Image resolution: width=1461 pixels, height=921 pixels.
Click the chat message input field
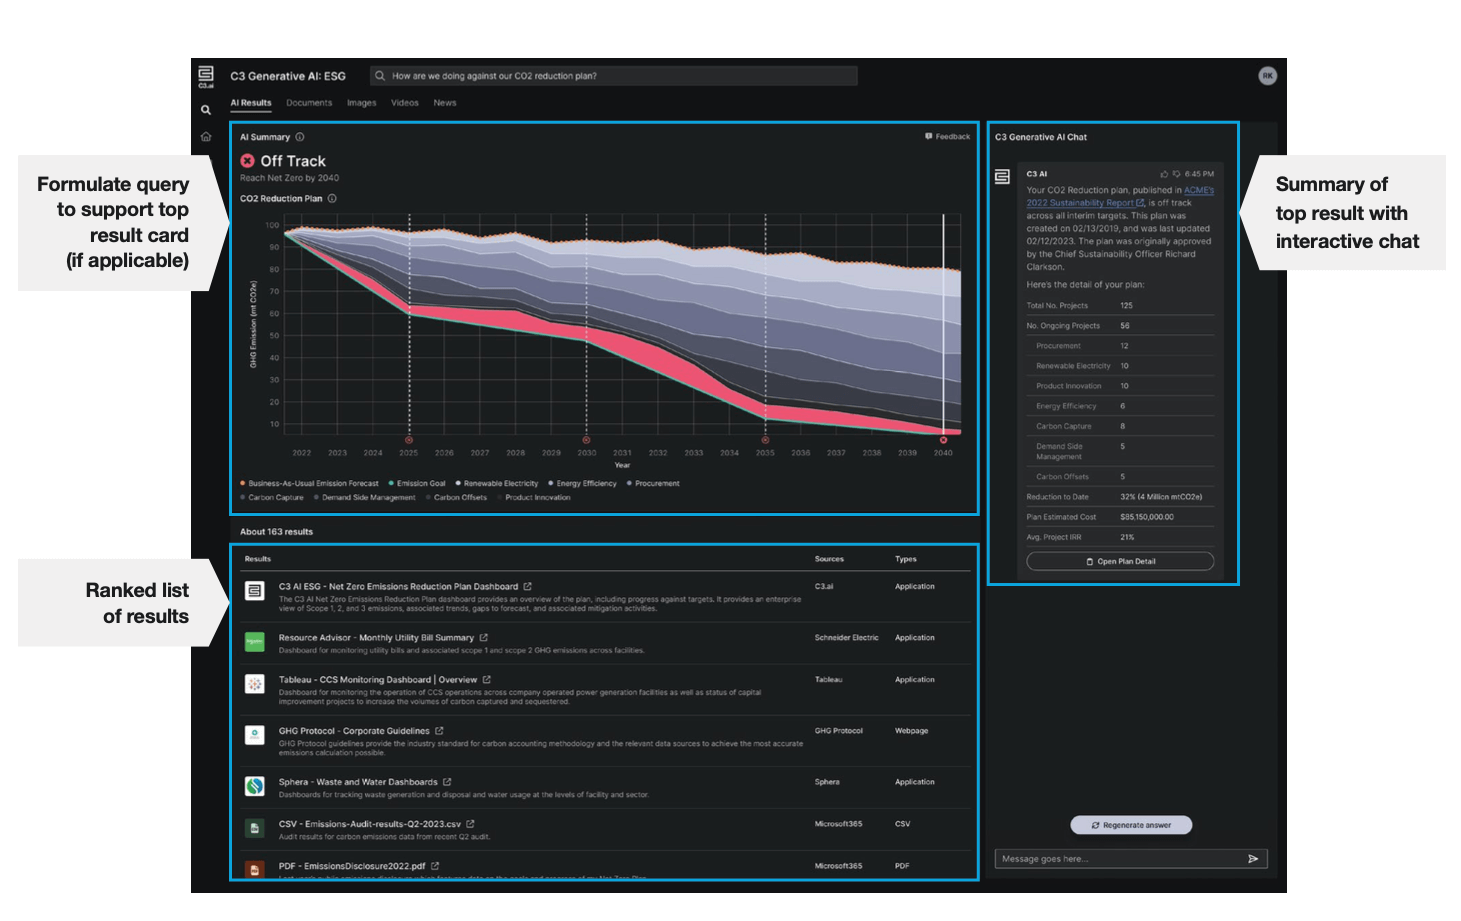[1131, 859]
